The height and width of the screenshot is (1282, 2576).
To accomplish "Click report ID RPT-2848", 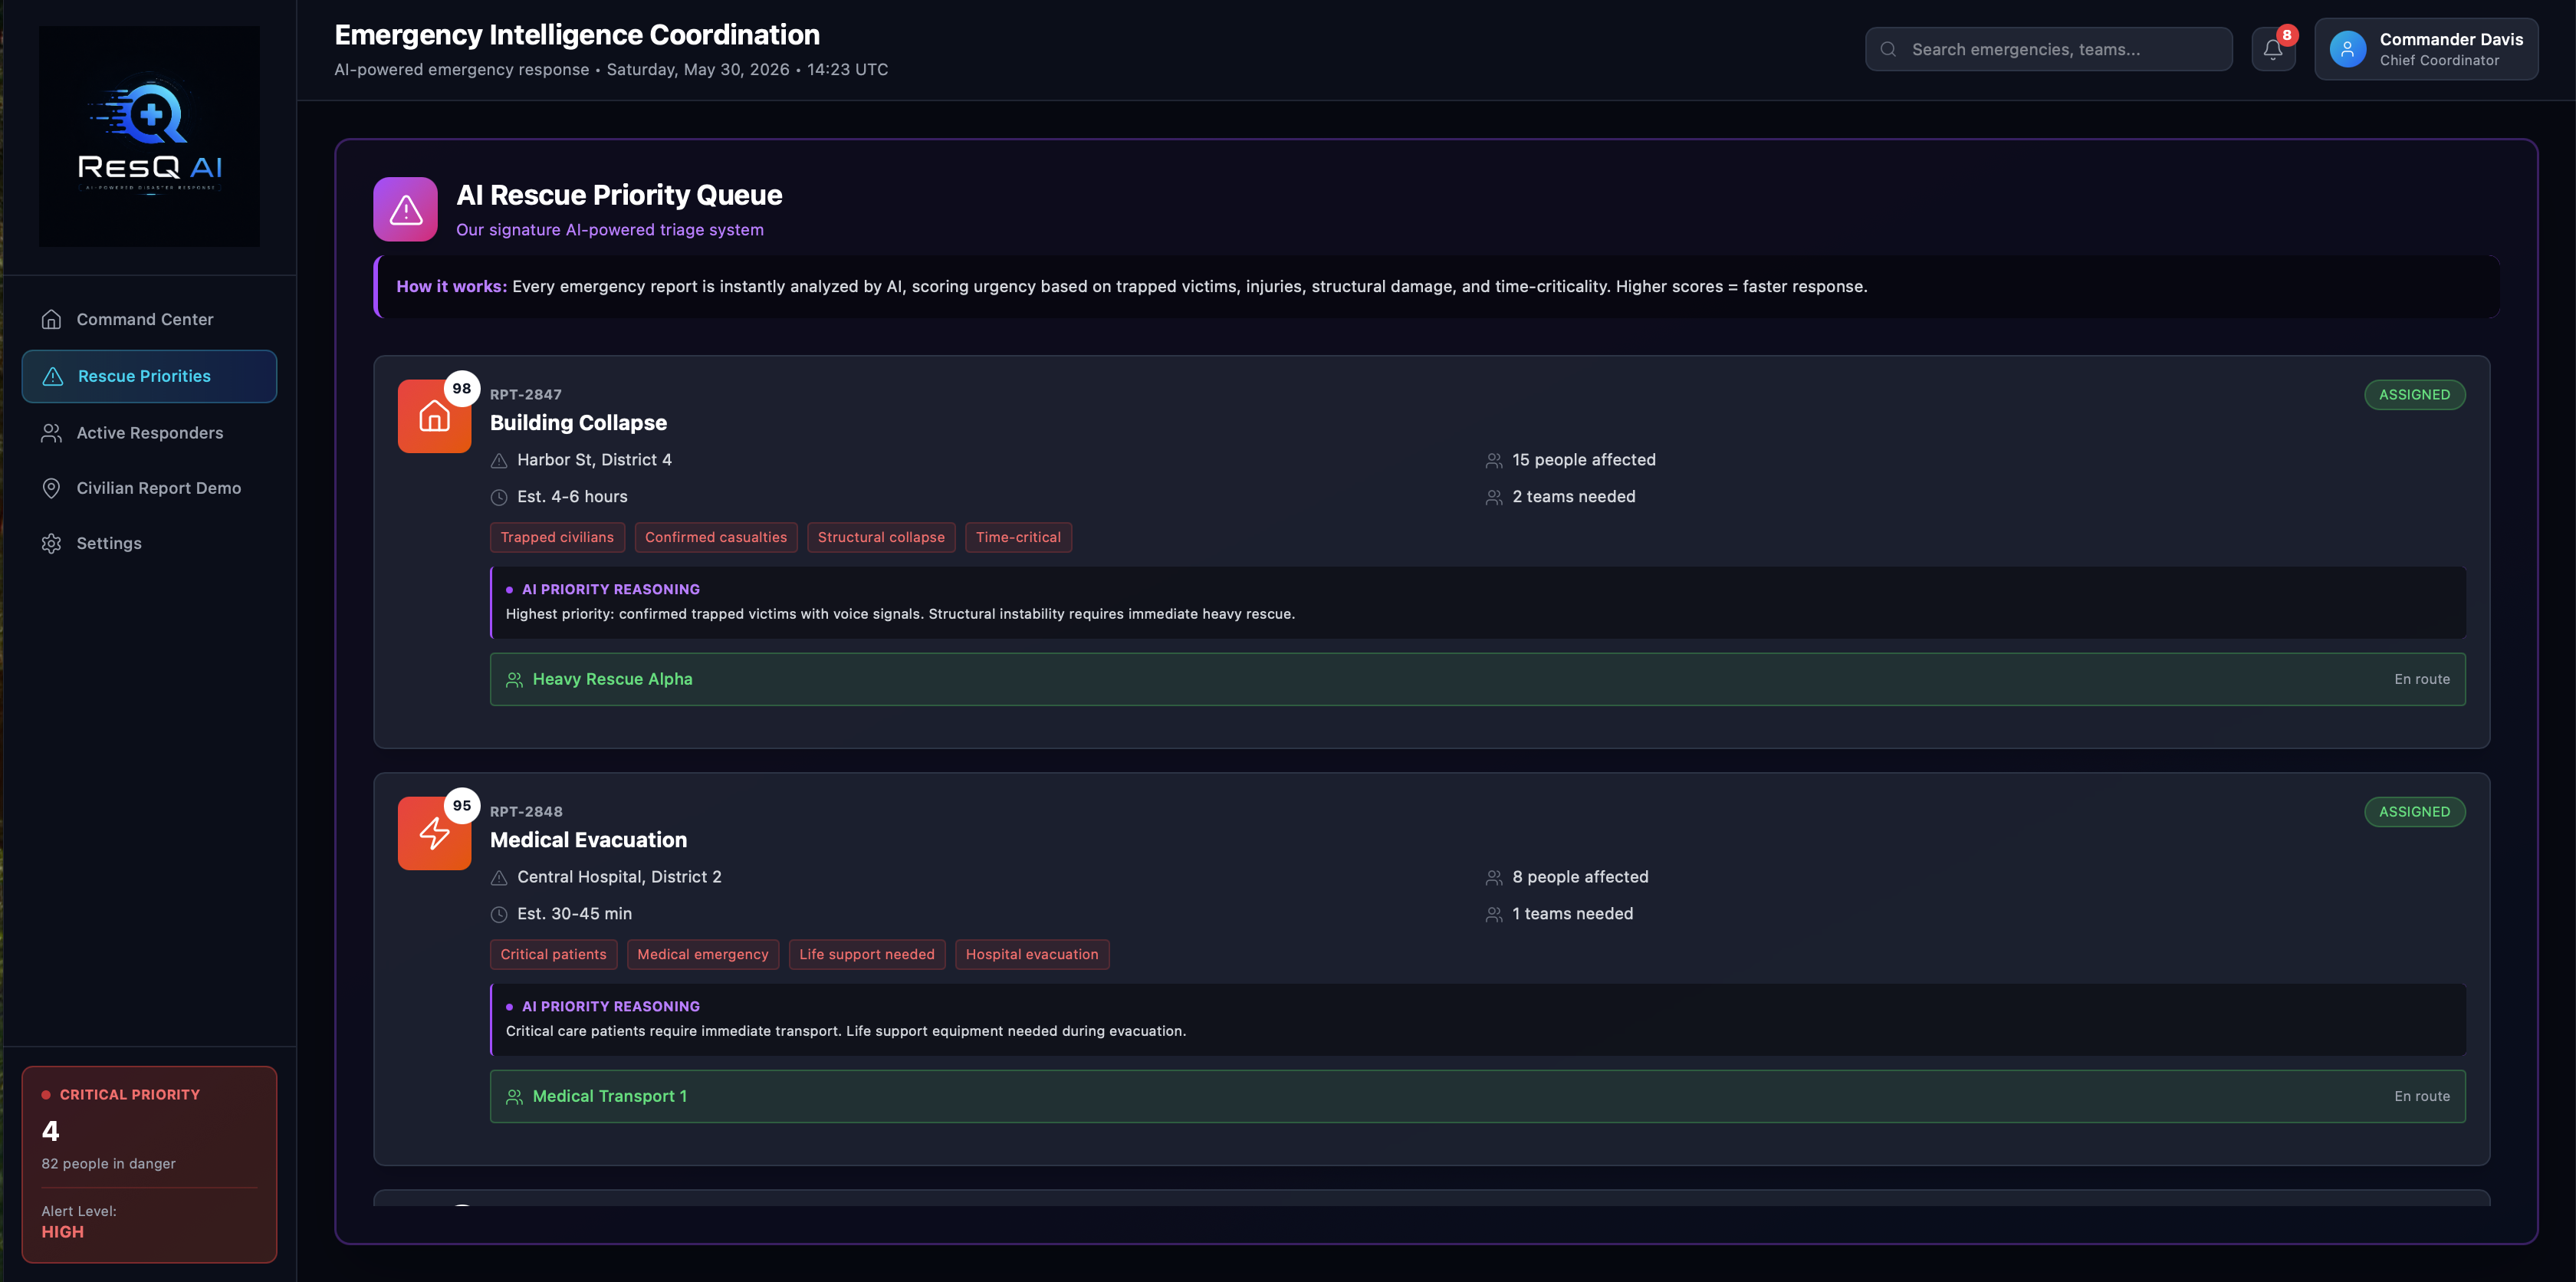I will coord(526,812).
